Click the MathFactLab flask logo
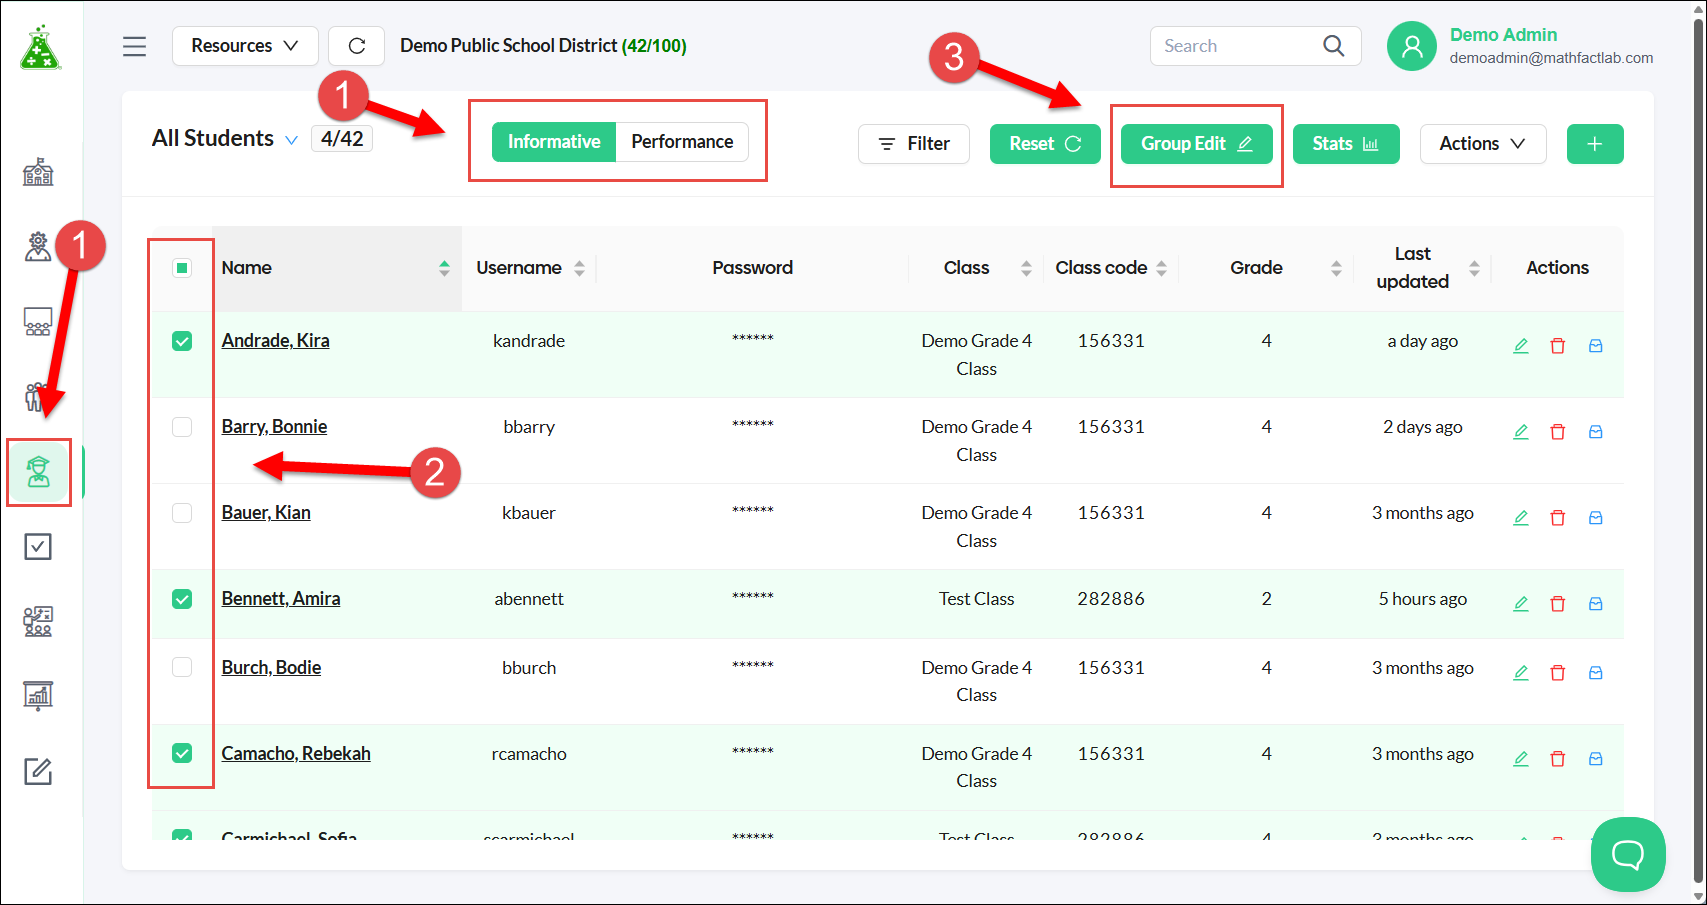 [41, 47]
